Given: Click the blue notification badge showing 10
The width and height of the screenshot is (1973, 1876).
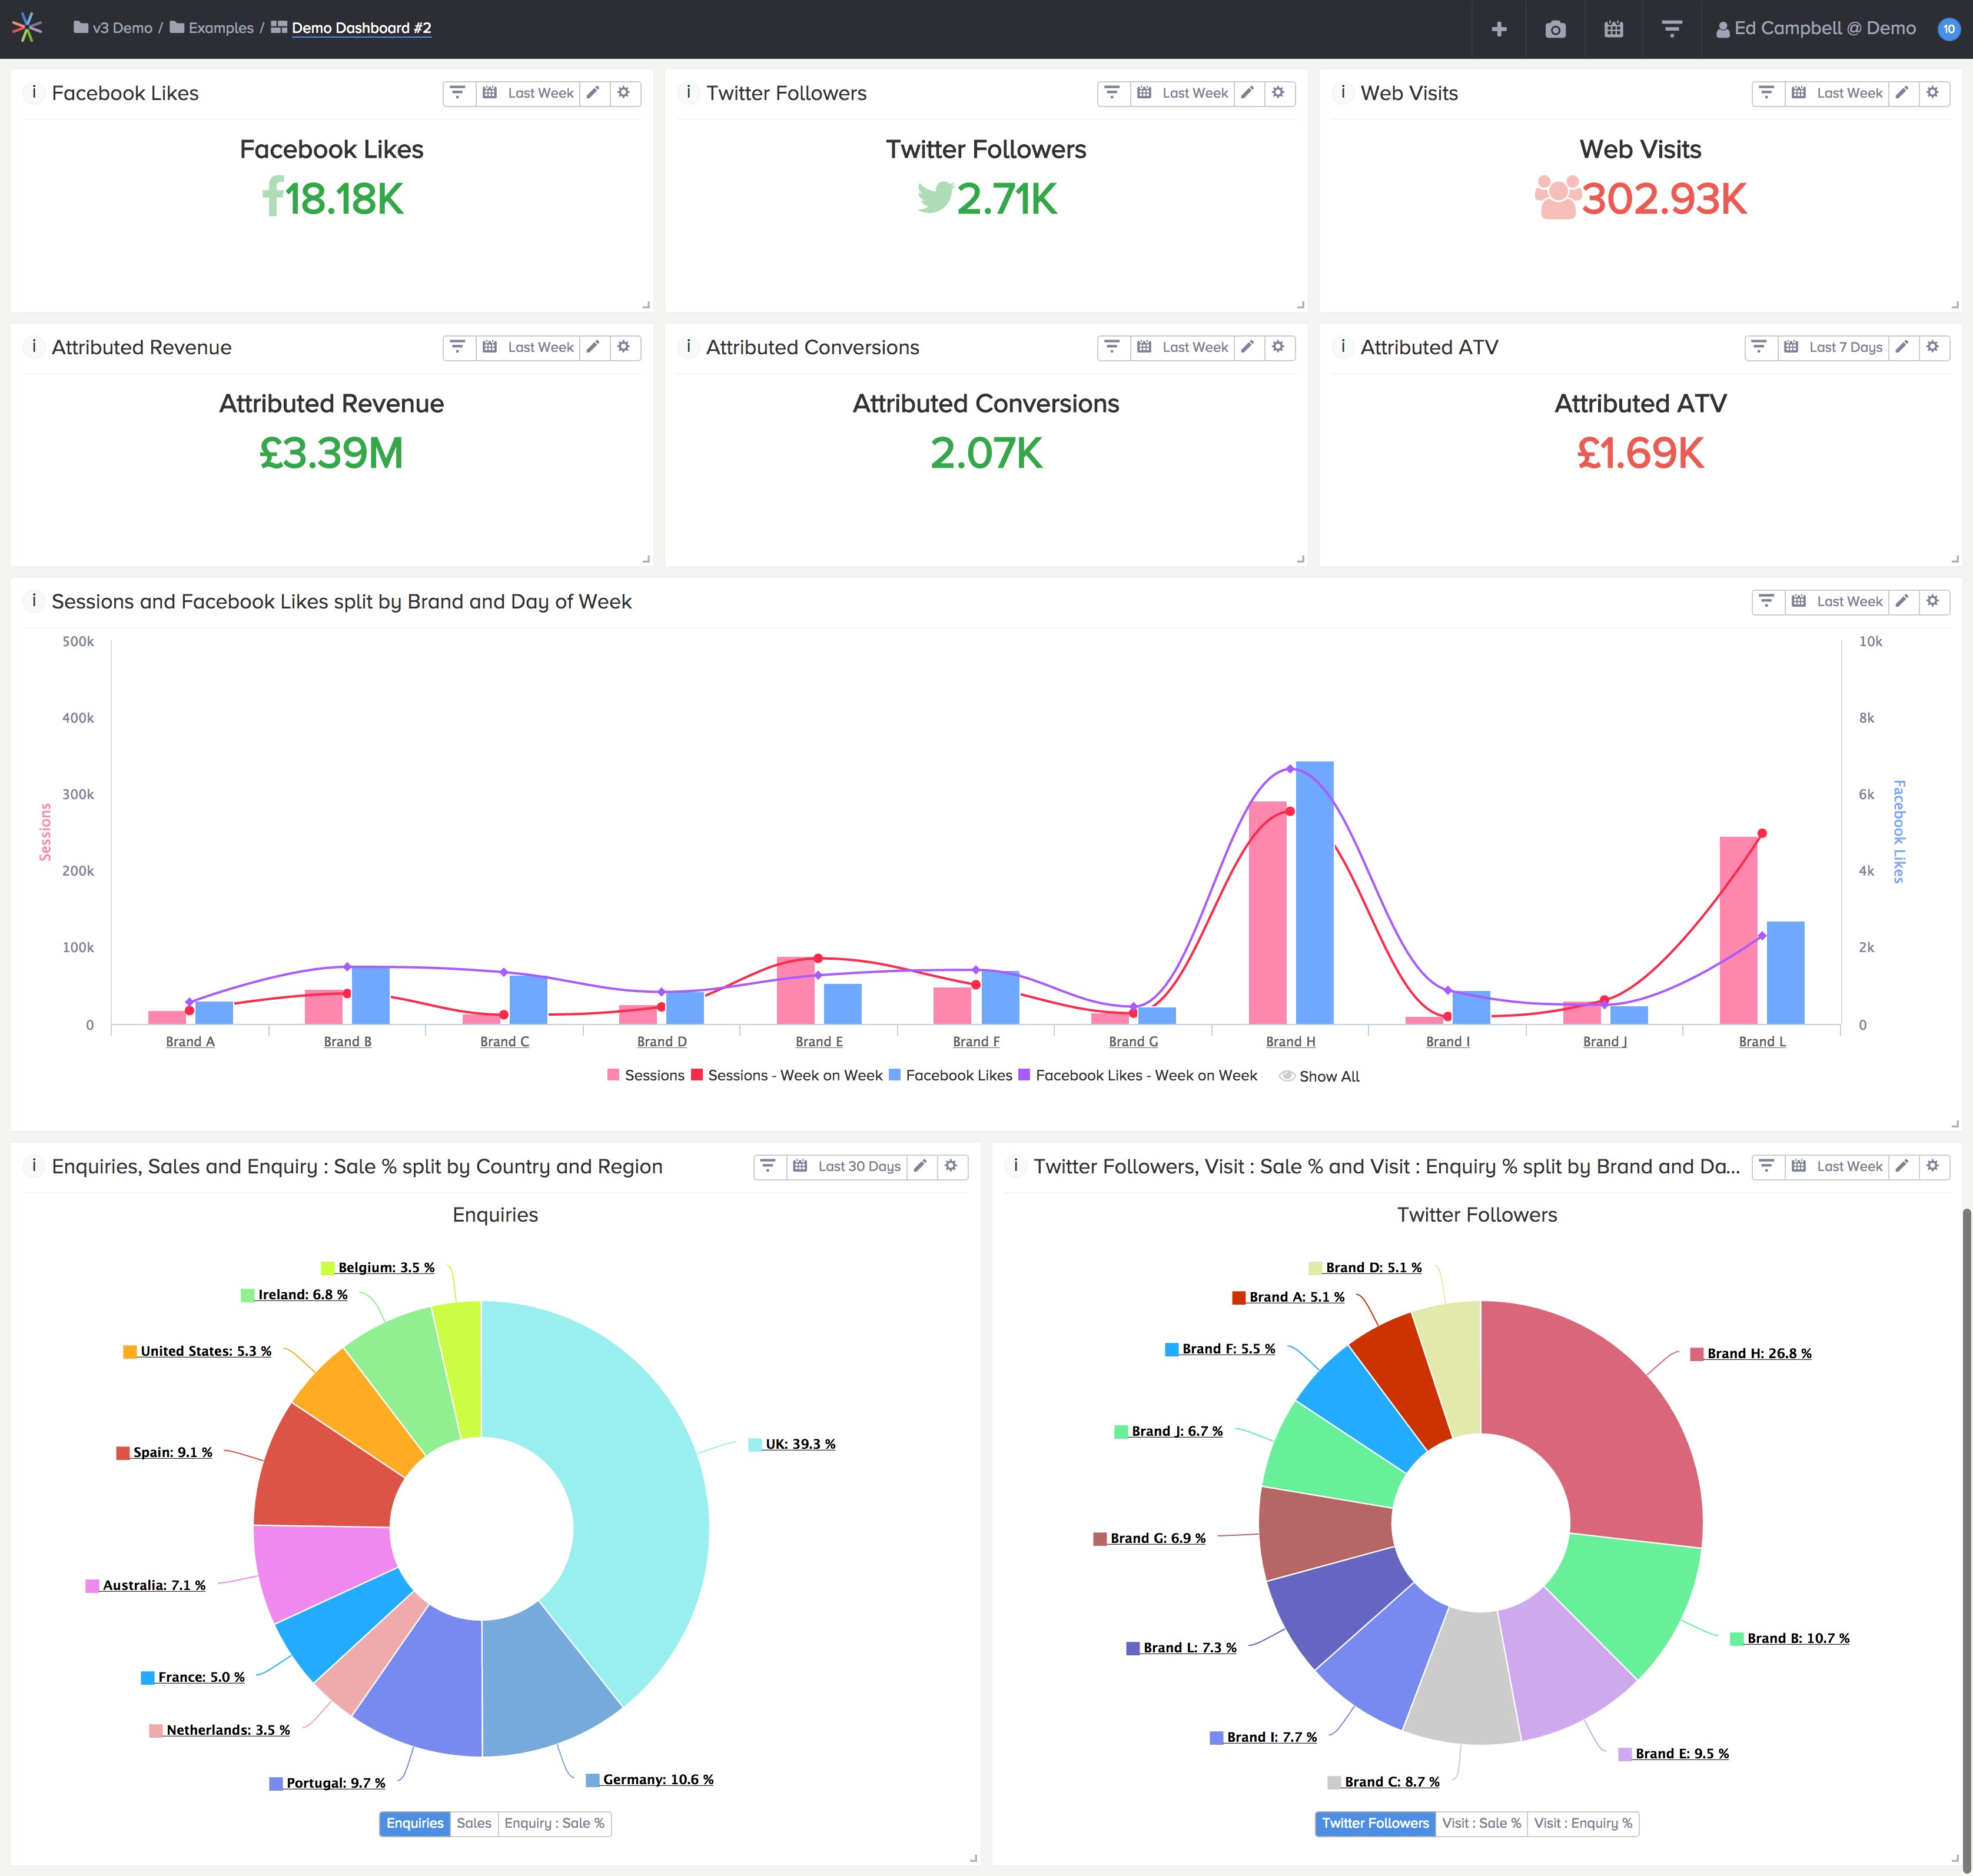Looking at the screenshot, I should pyautogui.click(x=1948, y=29).
